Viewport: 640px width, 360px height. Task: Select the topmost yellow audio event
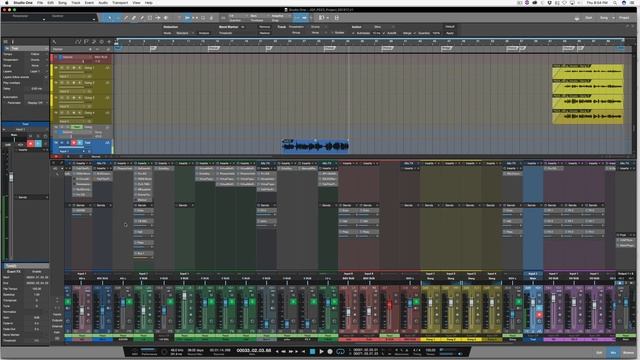click(x=588, y=71)
